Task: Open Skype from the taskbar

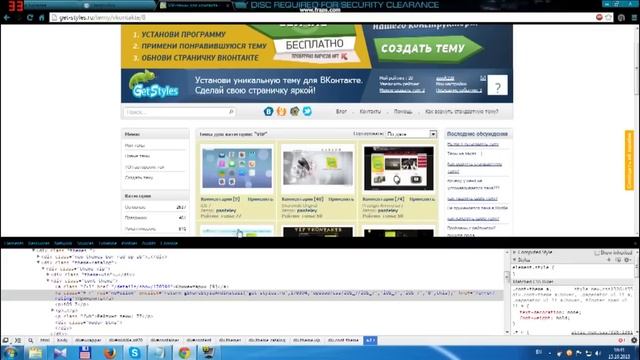Action: point(134,353)
